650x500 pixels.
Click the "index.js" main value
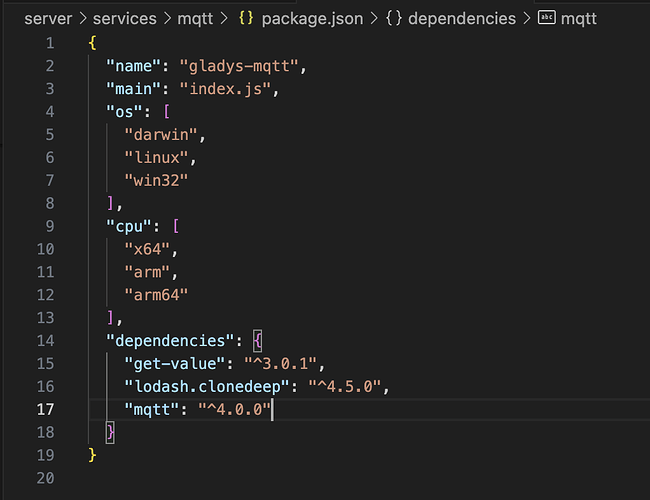[225, 91]
